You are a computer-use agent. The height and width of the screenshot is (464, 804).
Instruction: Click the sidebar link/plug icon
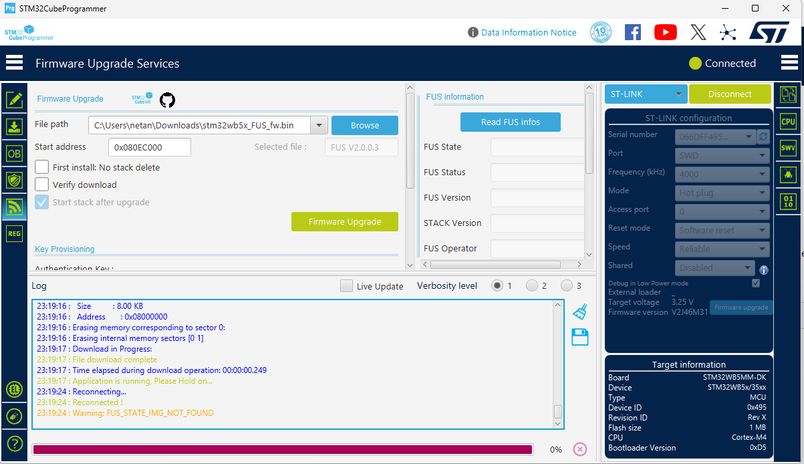click(14, 416)
